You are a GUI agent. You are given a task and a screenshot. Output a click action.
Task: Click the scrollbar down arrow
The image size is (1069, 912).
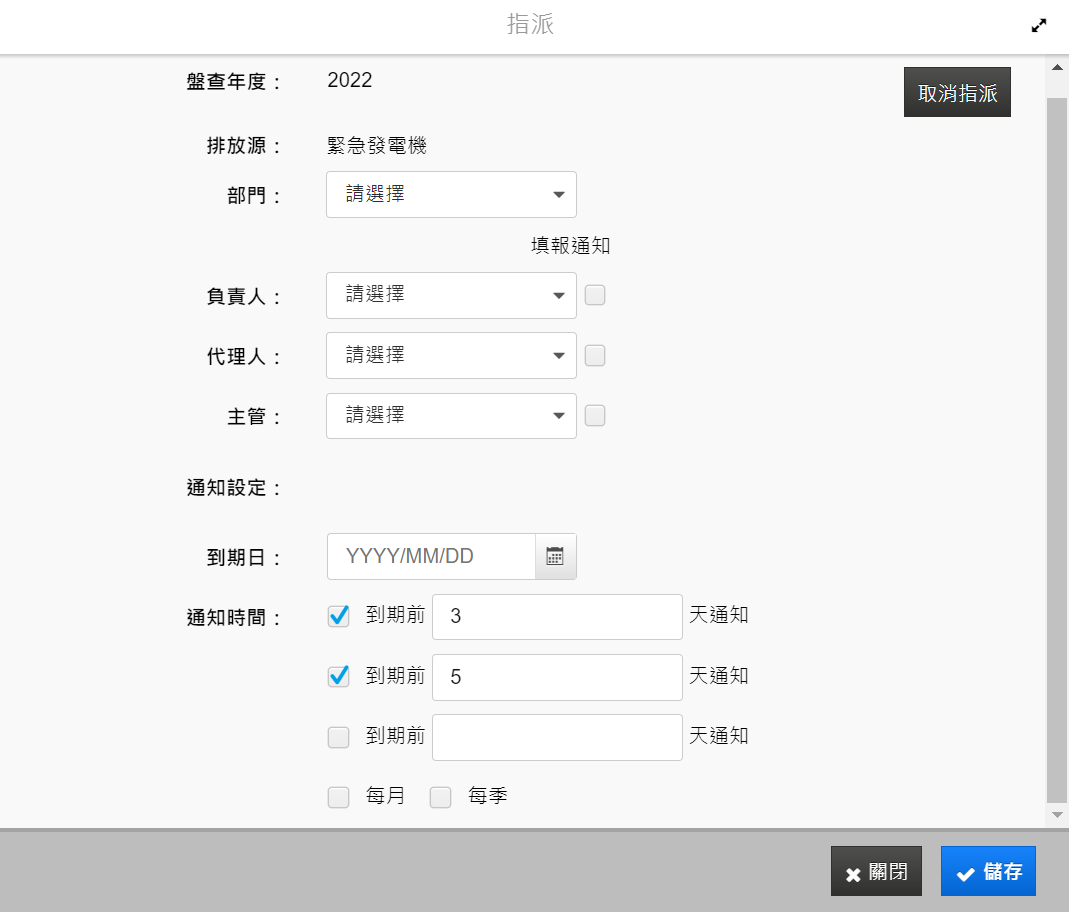pos(1057,816)
